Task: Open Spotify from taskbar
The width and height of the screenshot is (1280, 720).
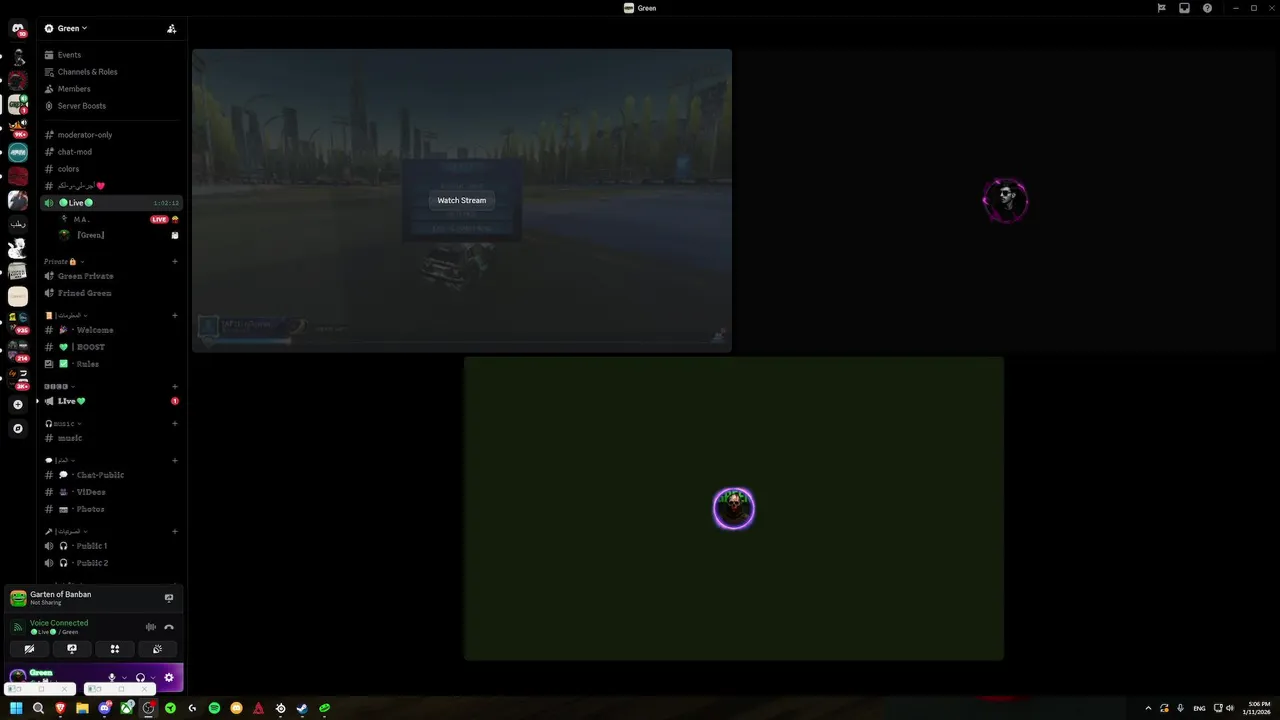Action: (214, 708)
